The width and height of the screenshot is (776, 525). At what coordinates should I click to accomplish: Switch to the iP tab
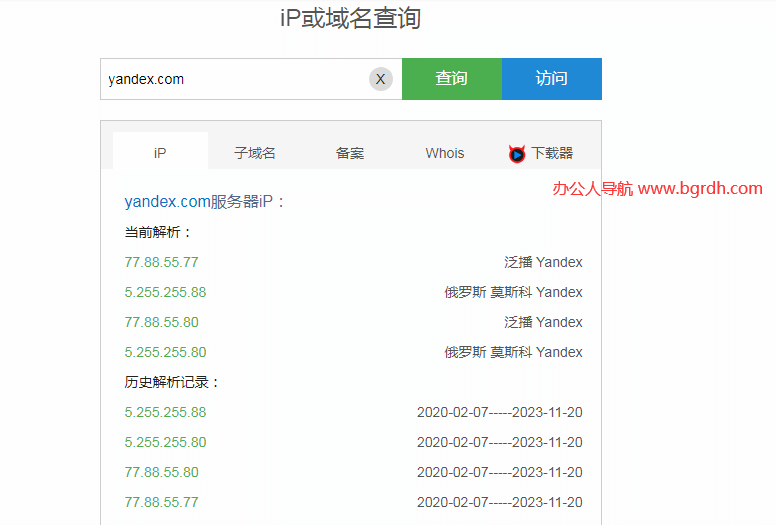160,153
